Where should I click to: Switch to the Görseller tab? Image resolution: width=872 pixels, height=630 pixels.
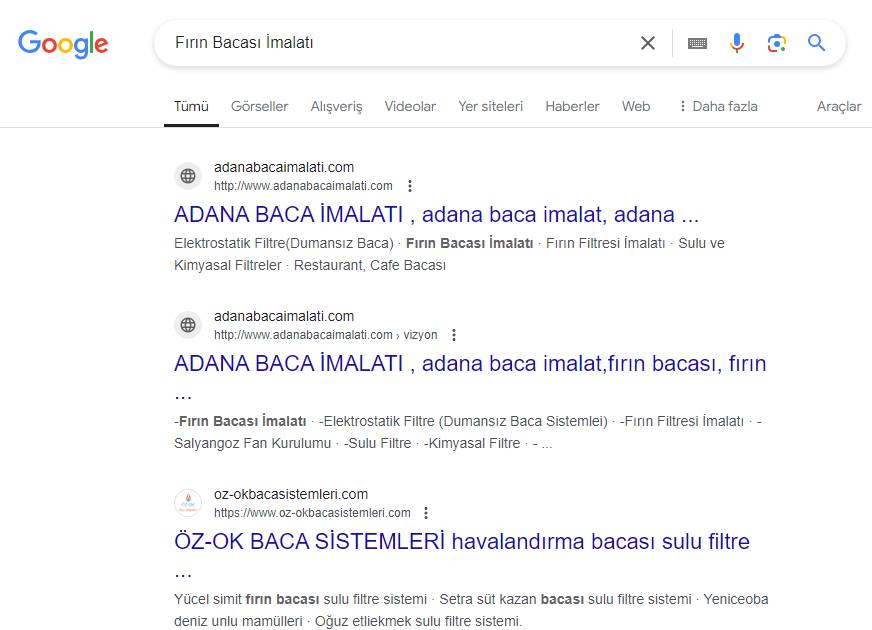click(259, 106)
